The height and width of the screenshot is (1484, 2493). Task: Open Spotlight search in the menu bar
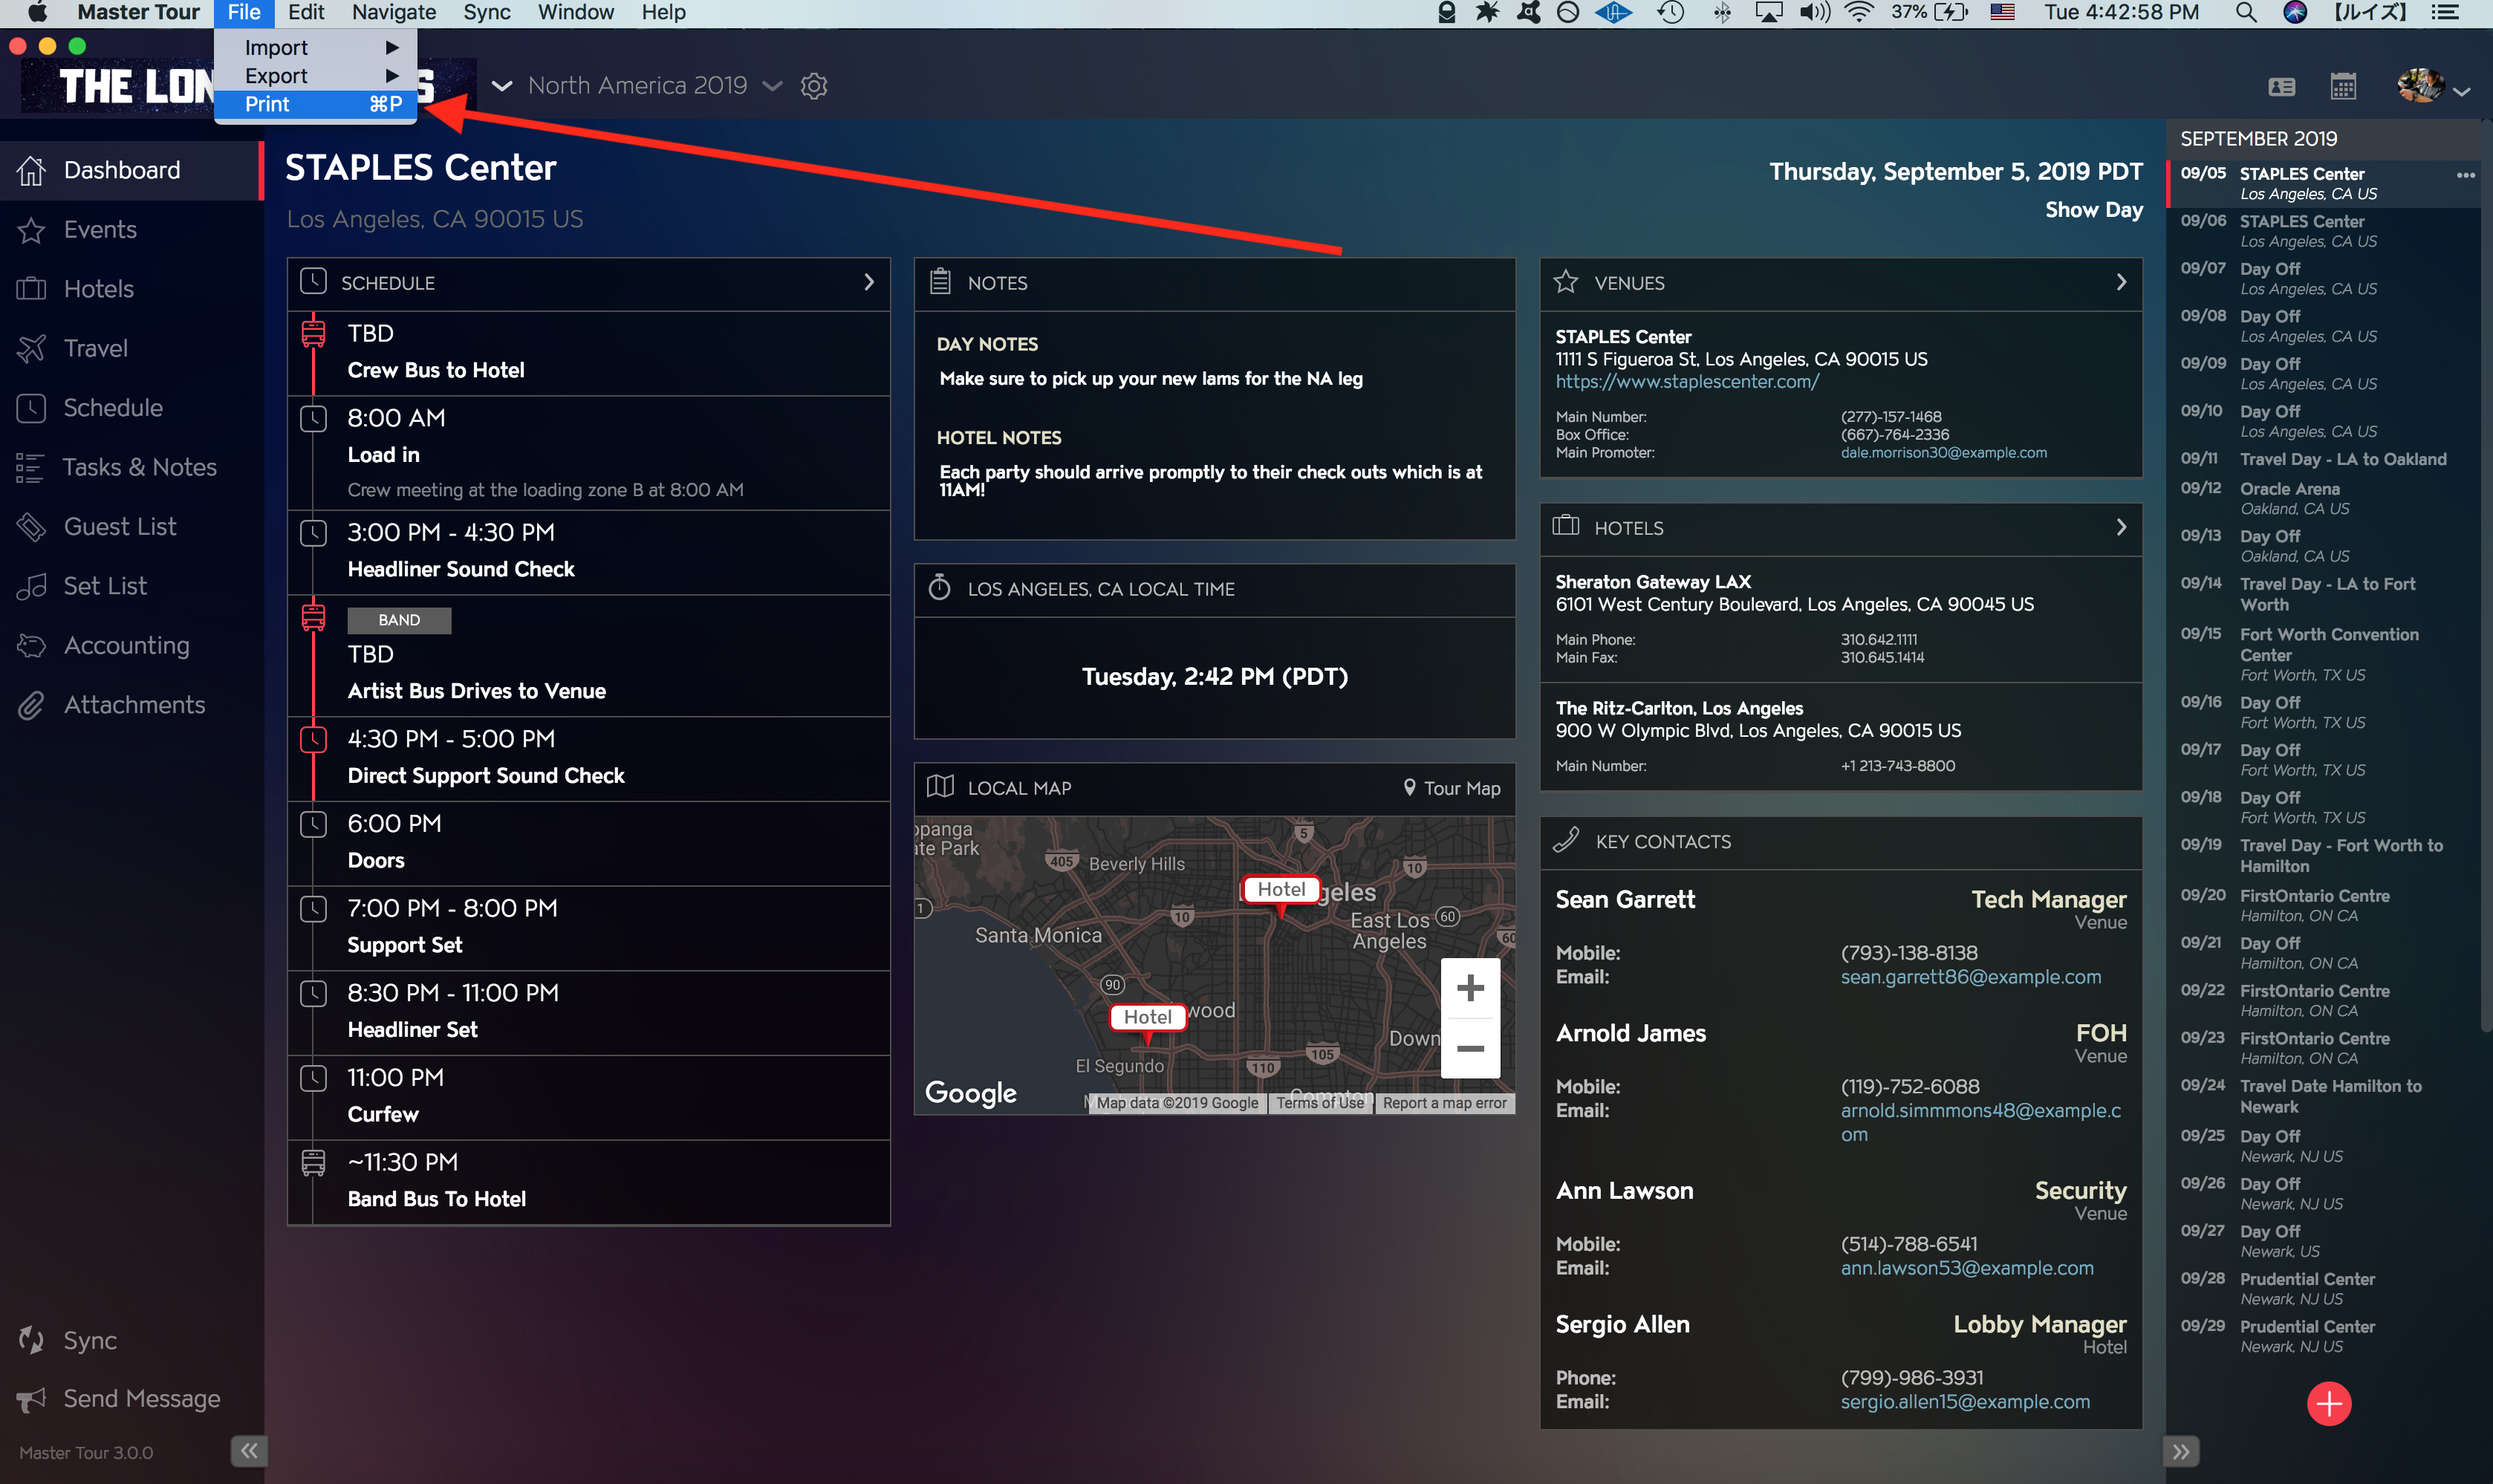coord(2244,13)
